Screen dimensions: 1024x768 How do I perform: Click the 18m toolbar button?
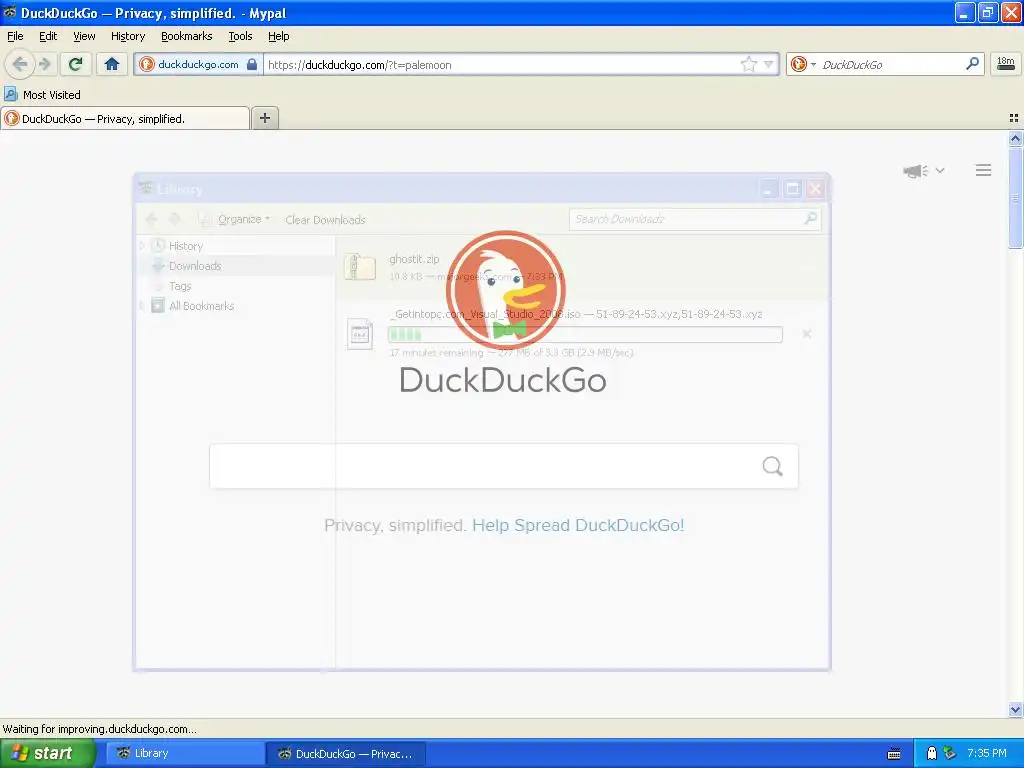tap(1006, 63)
